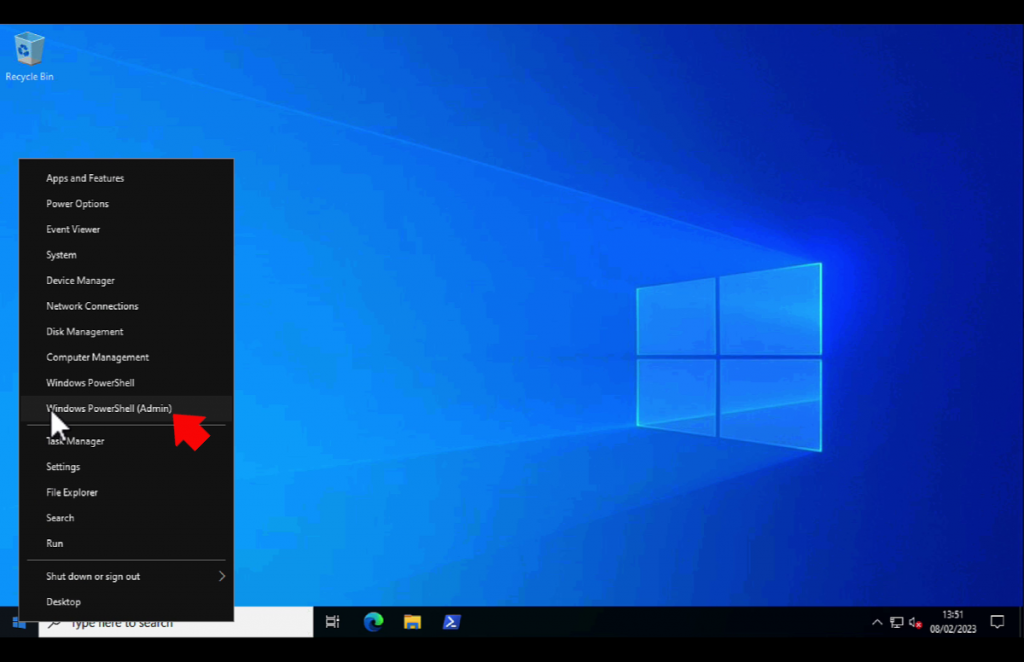Open PowerShell from the taskbar

pos(451,621)
